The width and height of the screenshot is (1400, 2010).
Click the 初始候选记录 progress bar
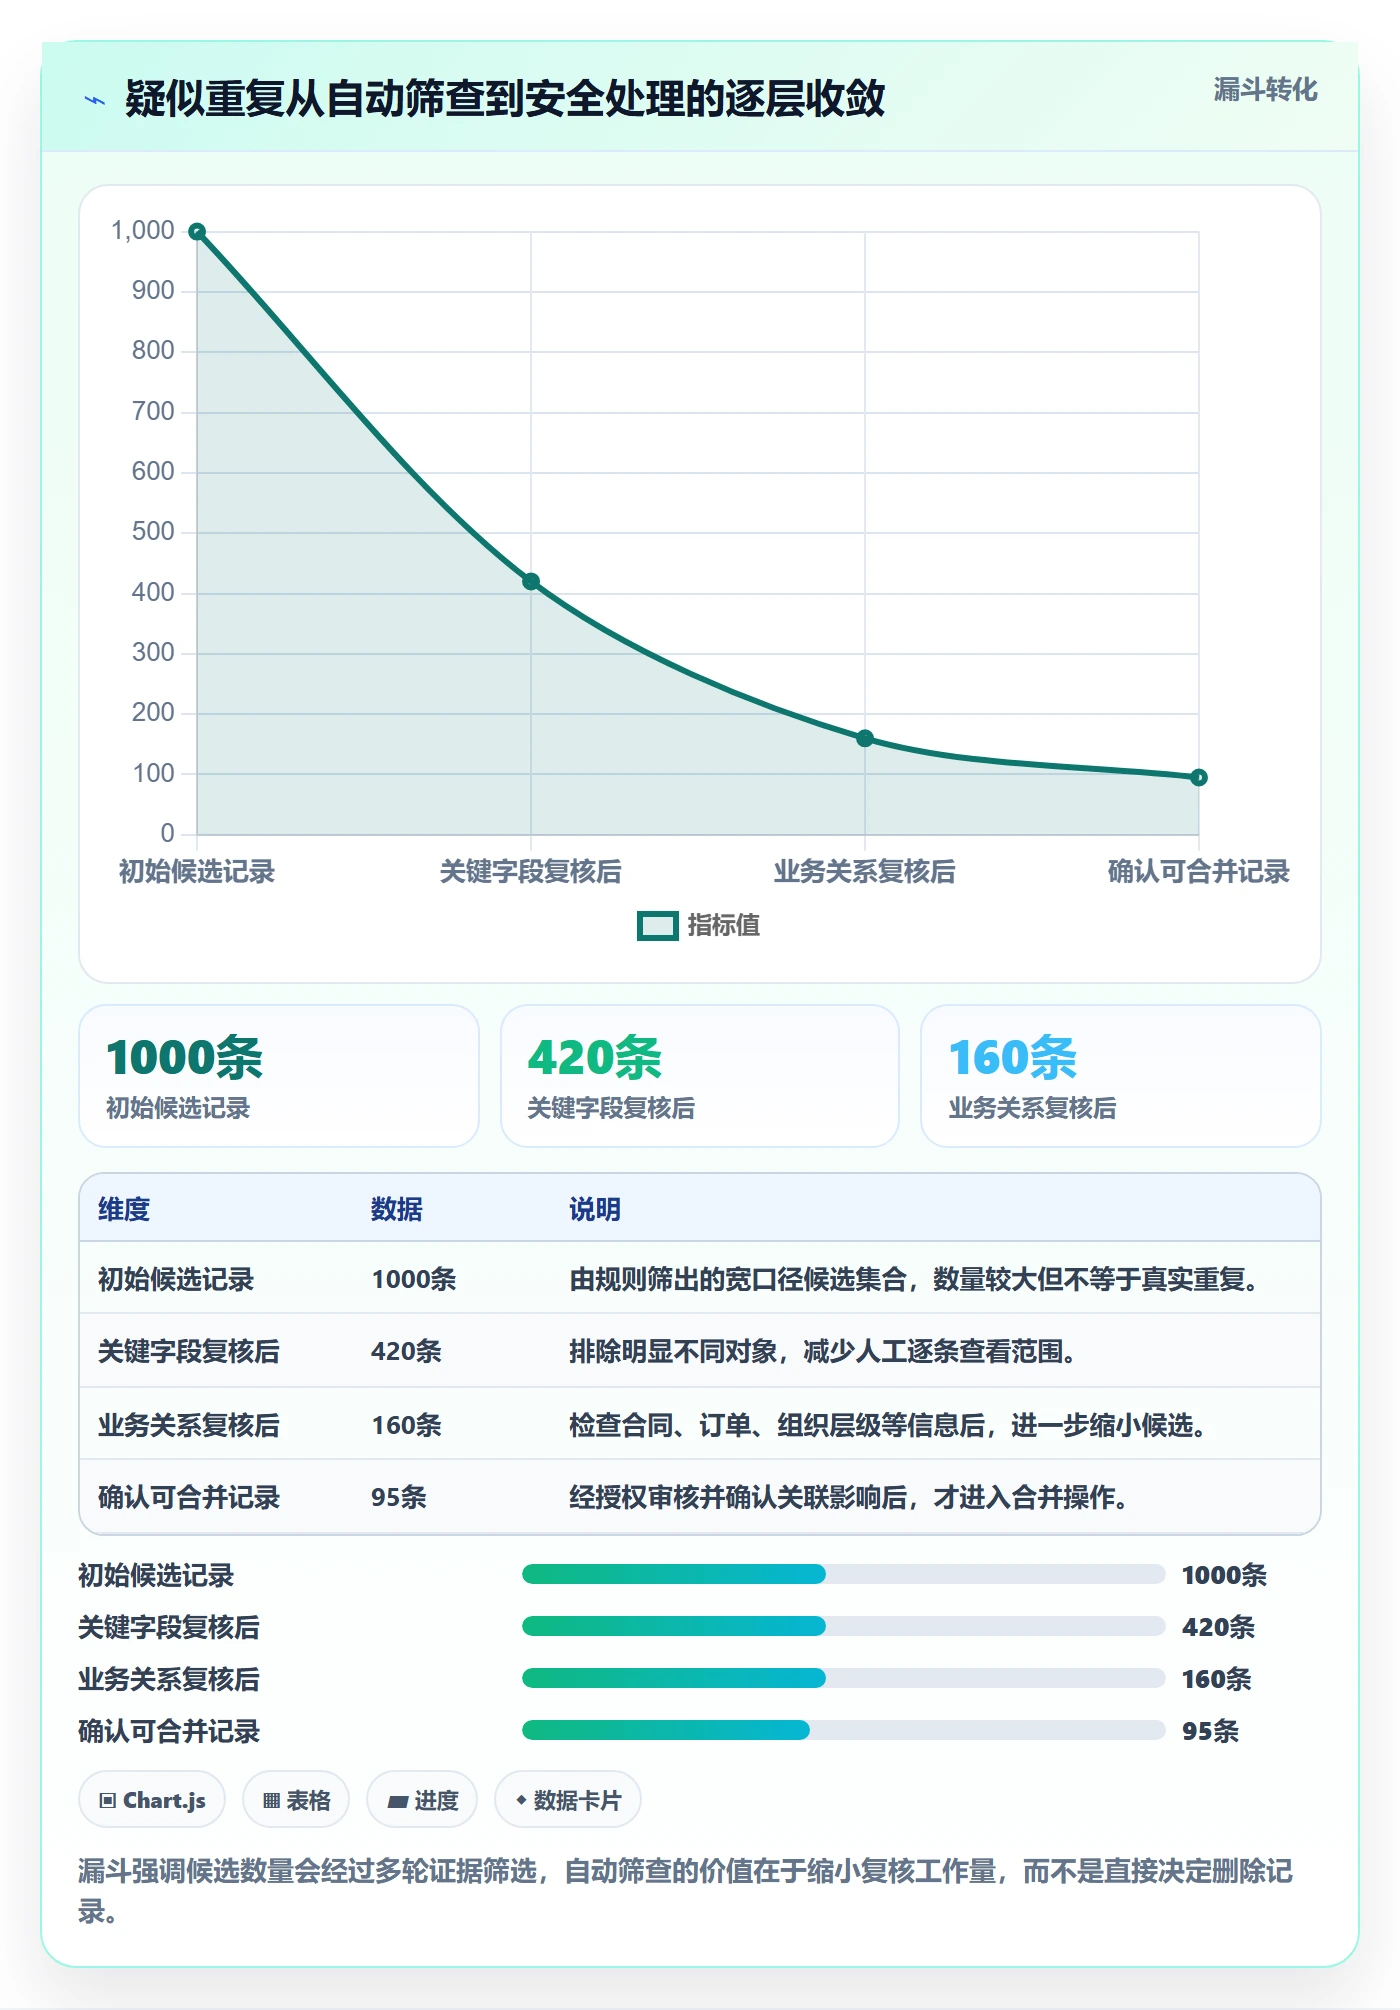(843, 1575)
